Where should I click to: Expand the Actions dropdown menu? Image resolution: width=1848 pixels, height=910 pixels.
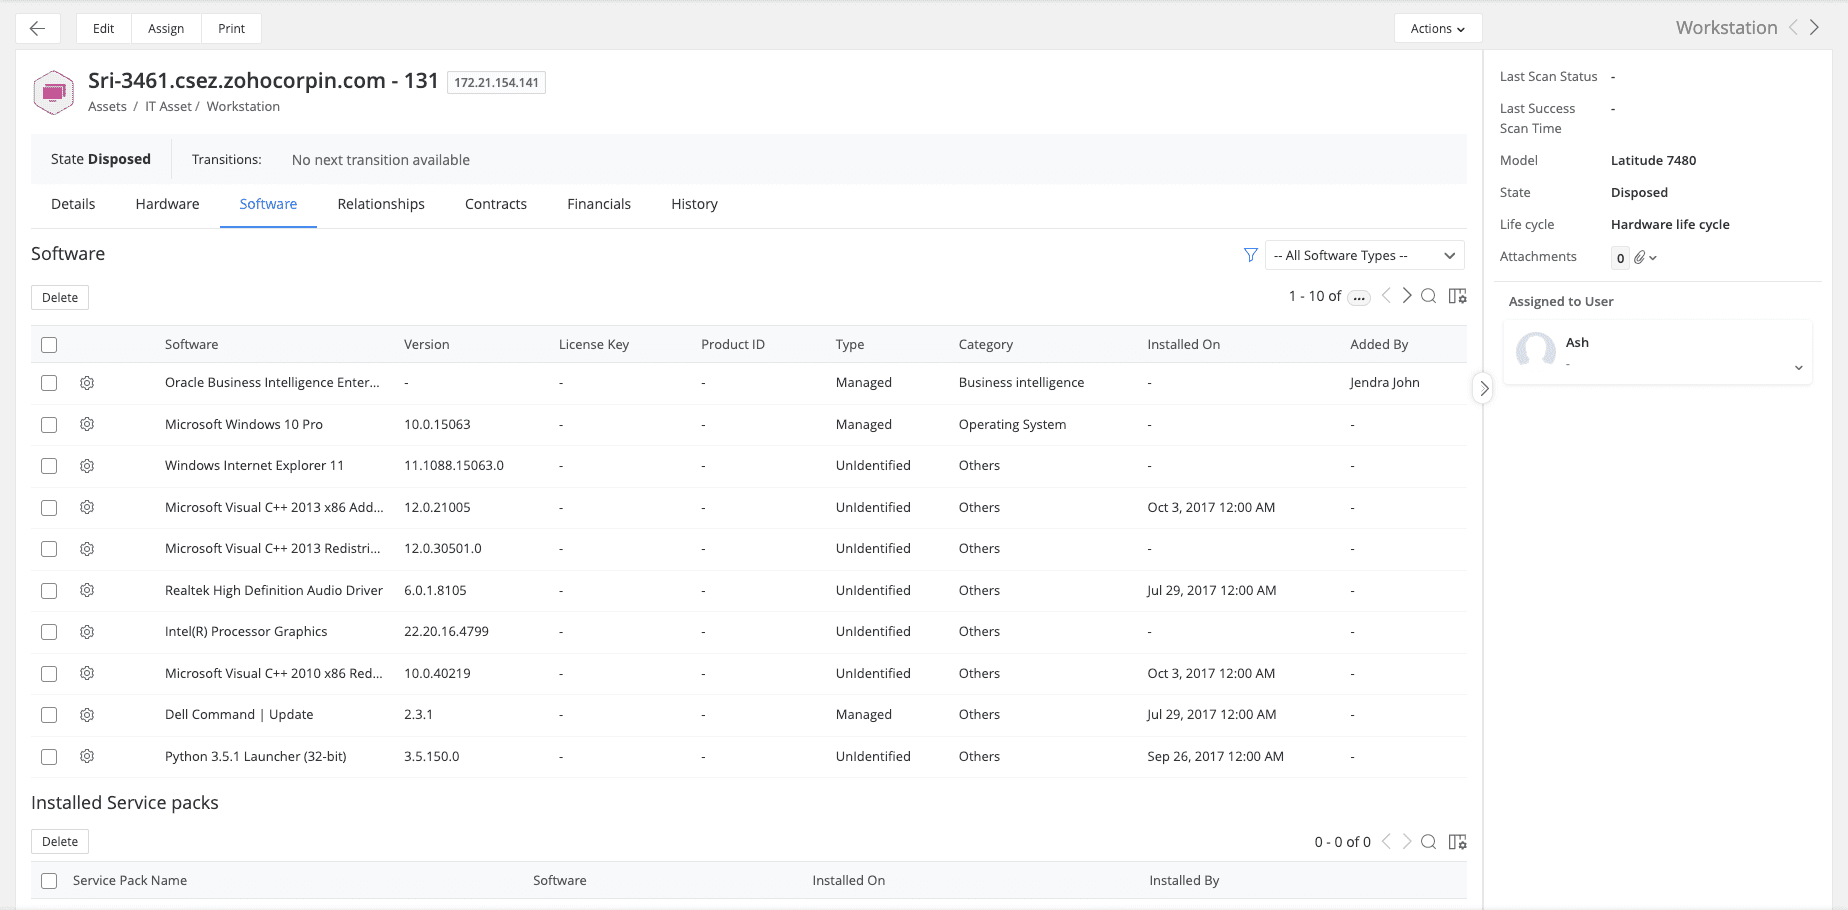1437,29
